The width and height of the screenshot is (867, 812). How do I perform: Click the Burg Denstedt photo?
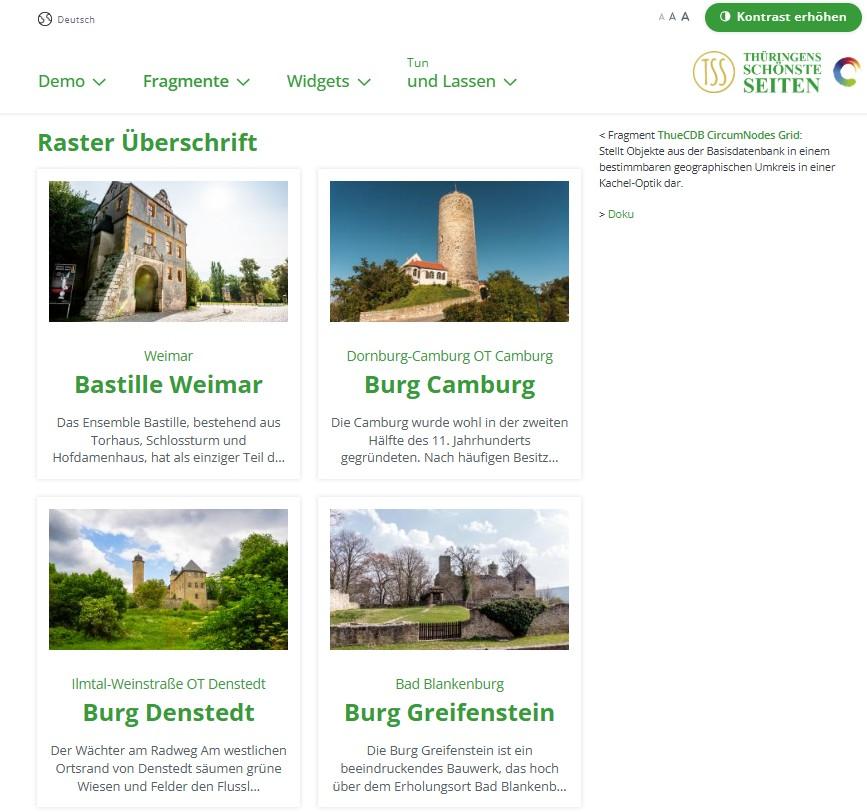[169, 579]
